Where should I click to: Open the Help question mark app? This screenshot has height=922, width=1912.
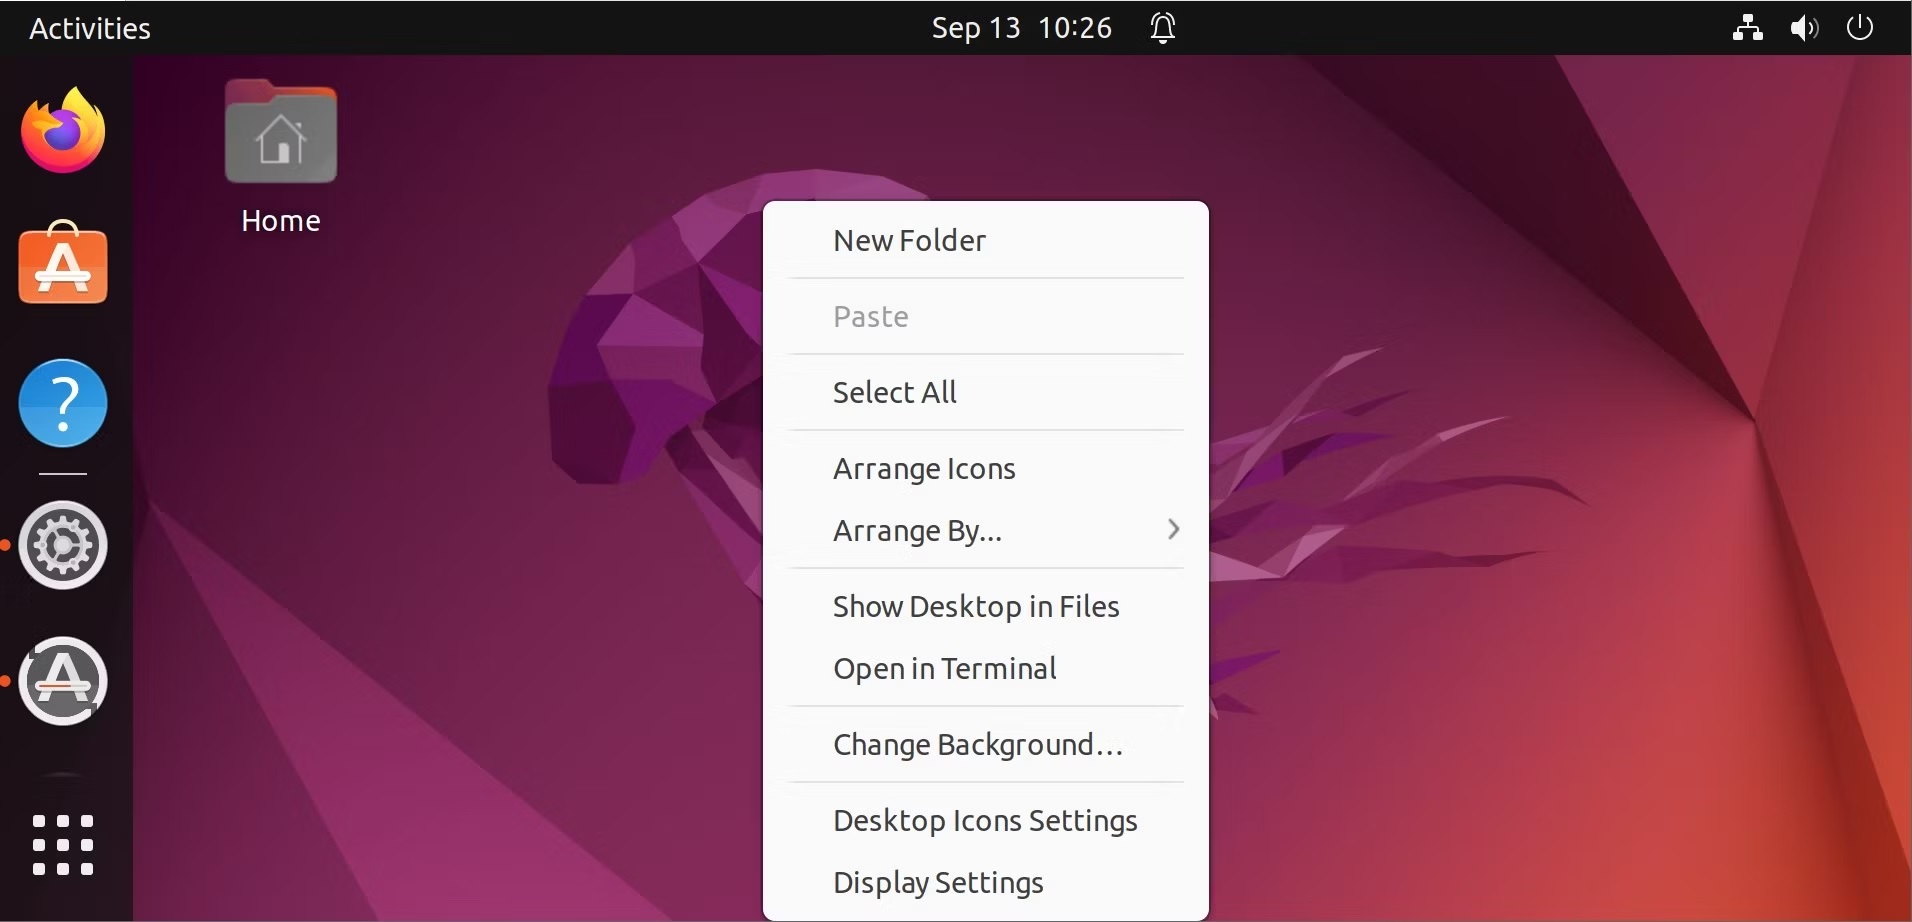63,403
